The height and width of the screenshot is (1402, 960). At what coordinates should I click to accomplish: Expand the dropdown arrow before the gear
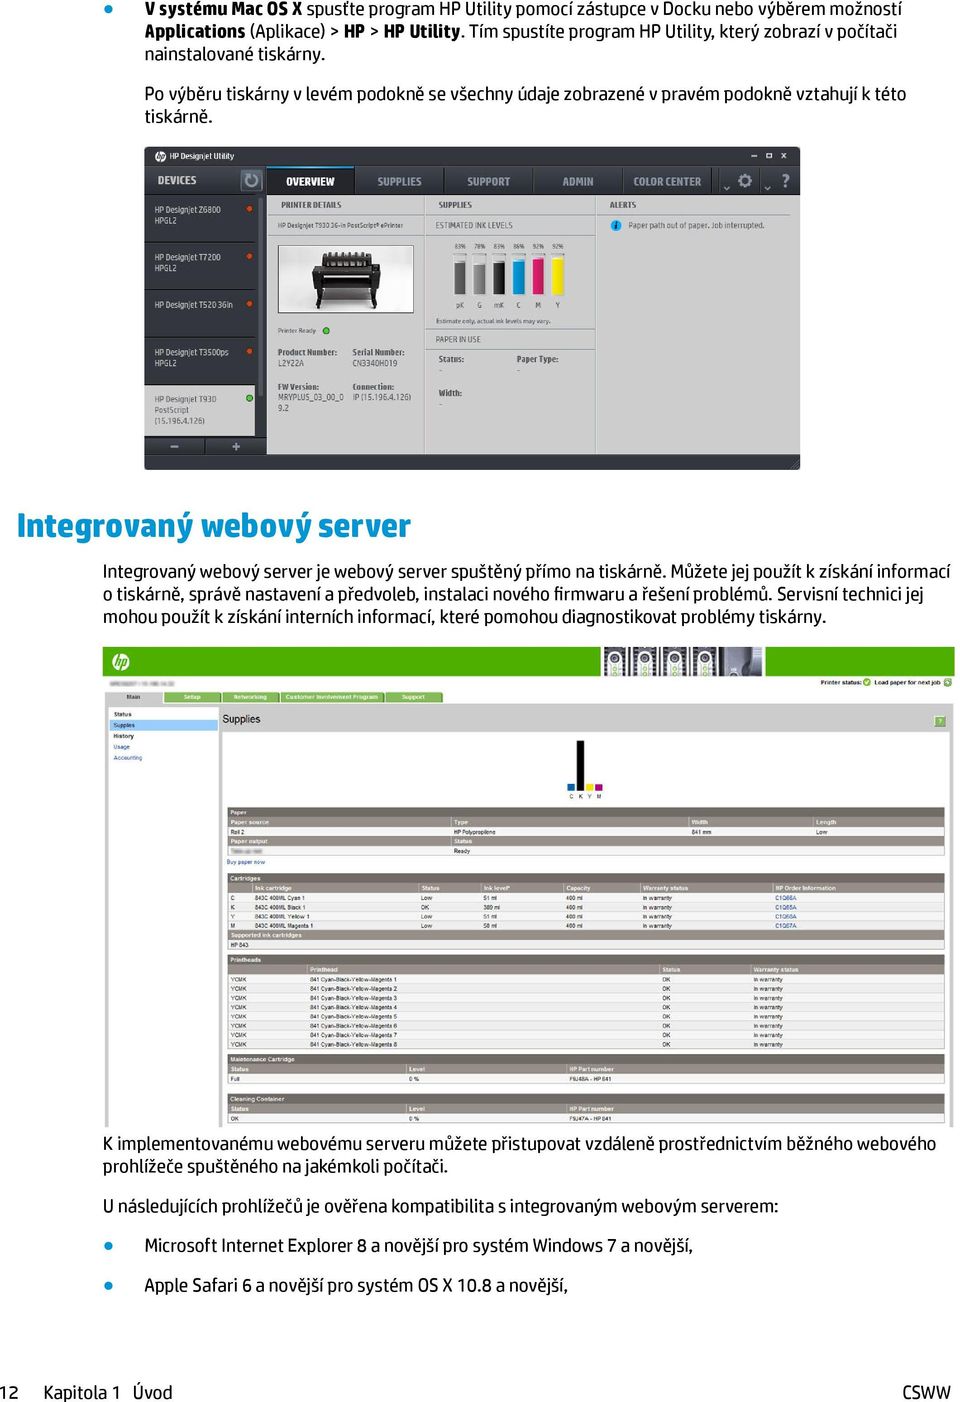(726, 186)
